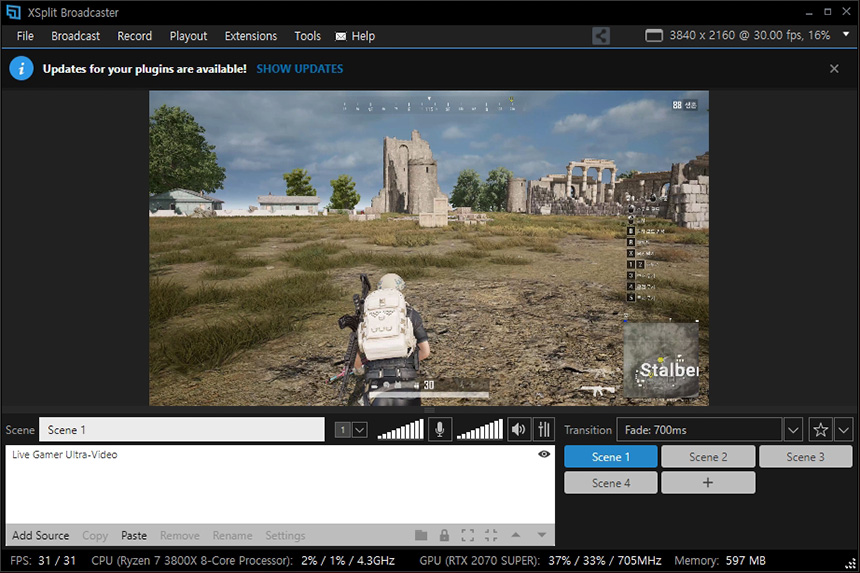Expand the transition list chevron
The image size is (860, 573).
coord(793,430)
